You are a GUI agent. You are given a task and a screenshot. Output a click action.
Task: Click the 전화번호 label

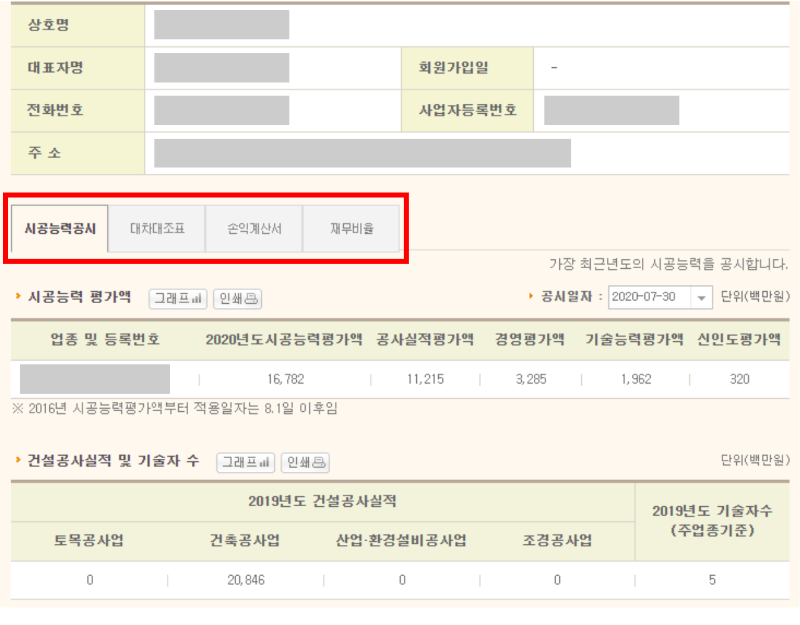coord(55,110)
